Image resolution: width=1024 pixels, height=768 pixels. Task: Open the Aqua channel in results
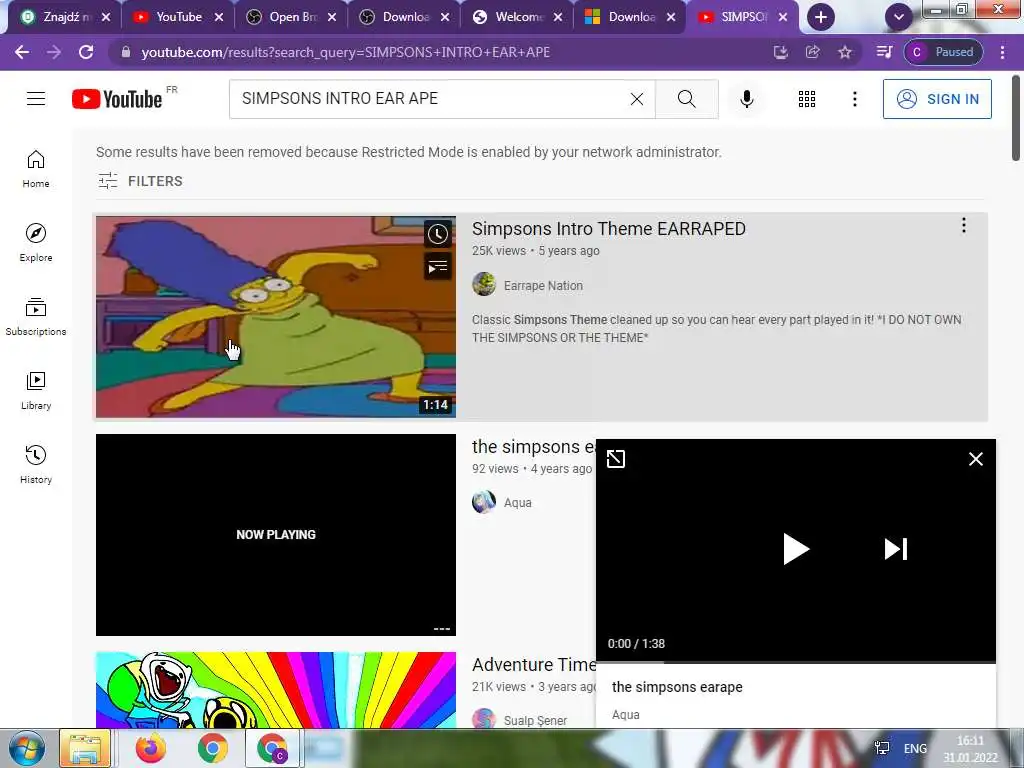[x=517, y=502]
